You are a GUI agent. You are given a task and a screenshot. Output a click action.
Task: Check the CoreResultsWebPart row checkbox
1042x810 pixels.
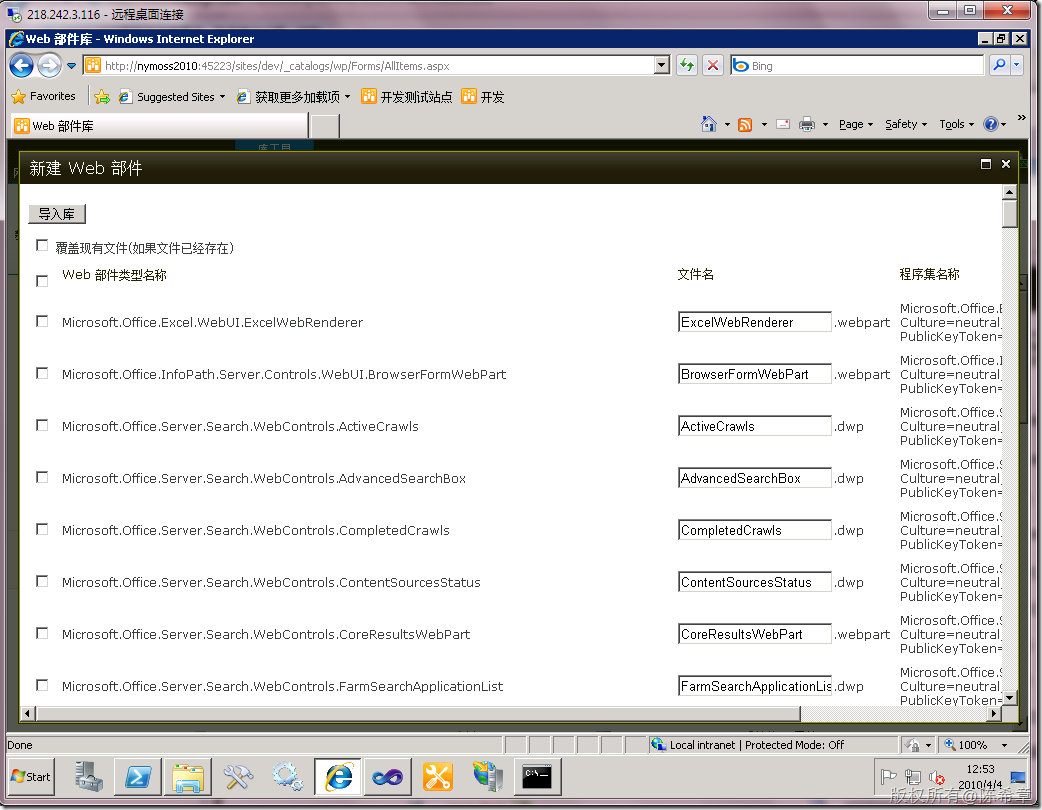(42, 633)
